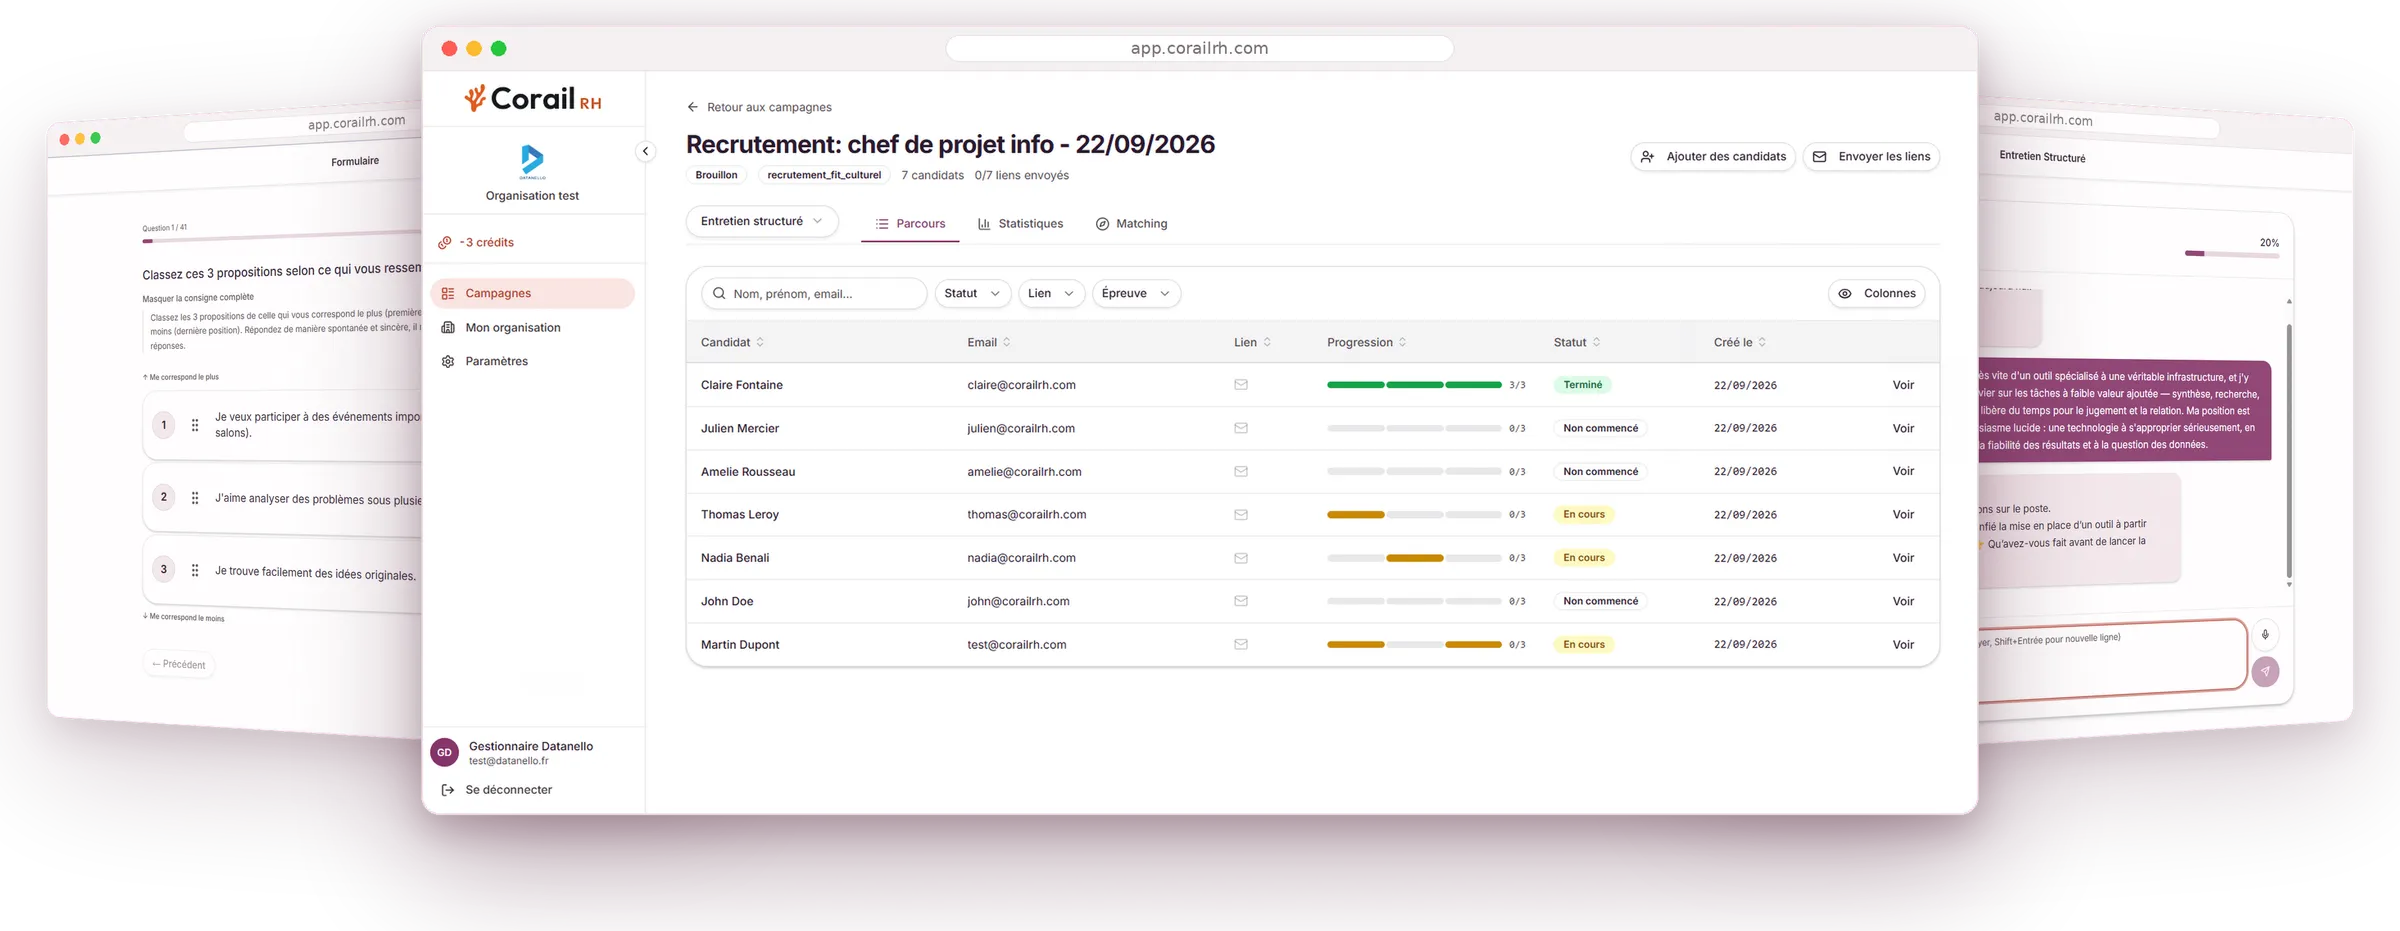Click Ajouter des candidats button
2400x931 pixels.
coord(1713,156)
